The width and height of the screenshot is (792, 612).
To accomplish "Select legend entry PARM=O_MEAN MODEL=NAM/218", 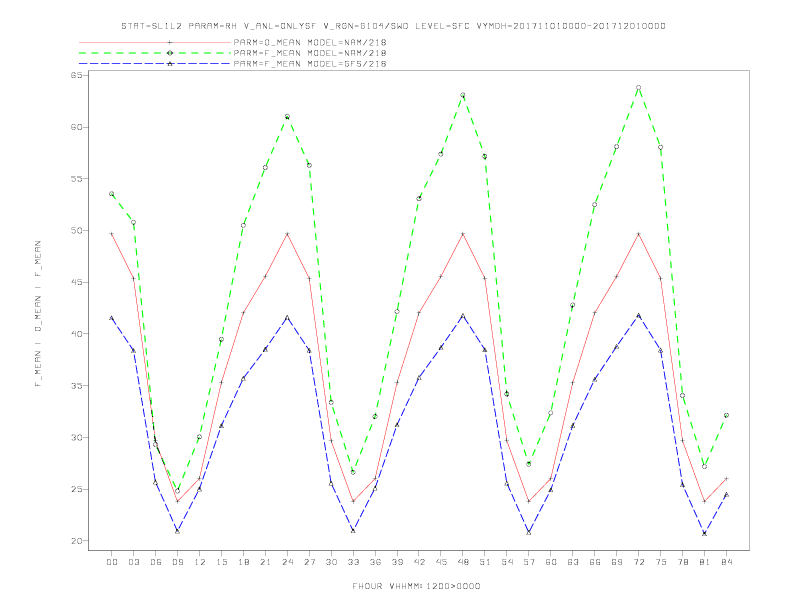I will point(310,42).
